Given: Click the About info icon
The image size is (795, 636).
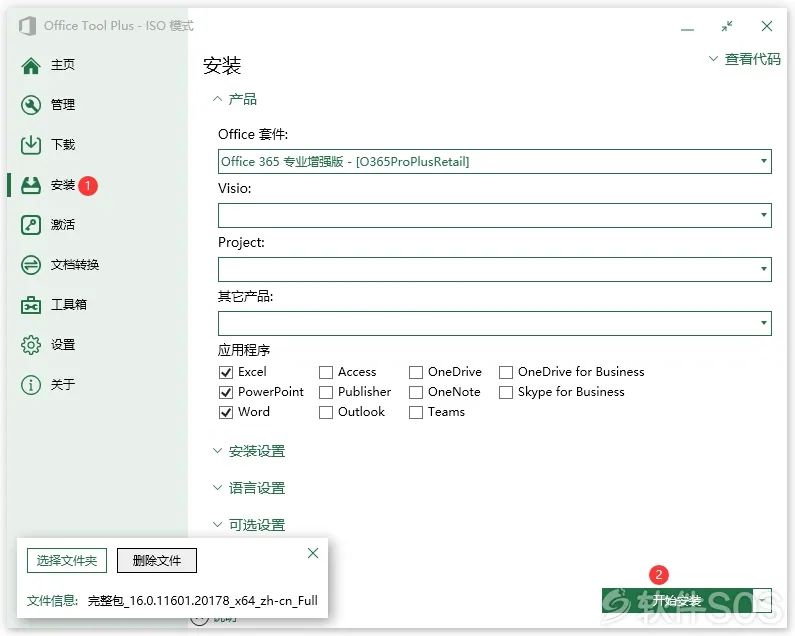Looking at the screenshot, I should point(31,385).
